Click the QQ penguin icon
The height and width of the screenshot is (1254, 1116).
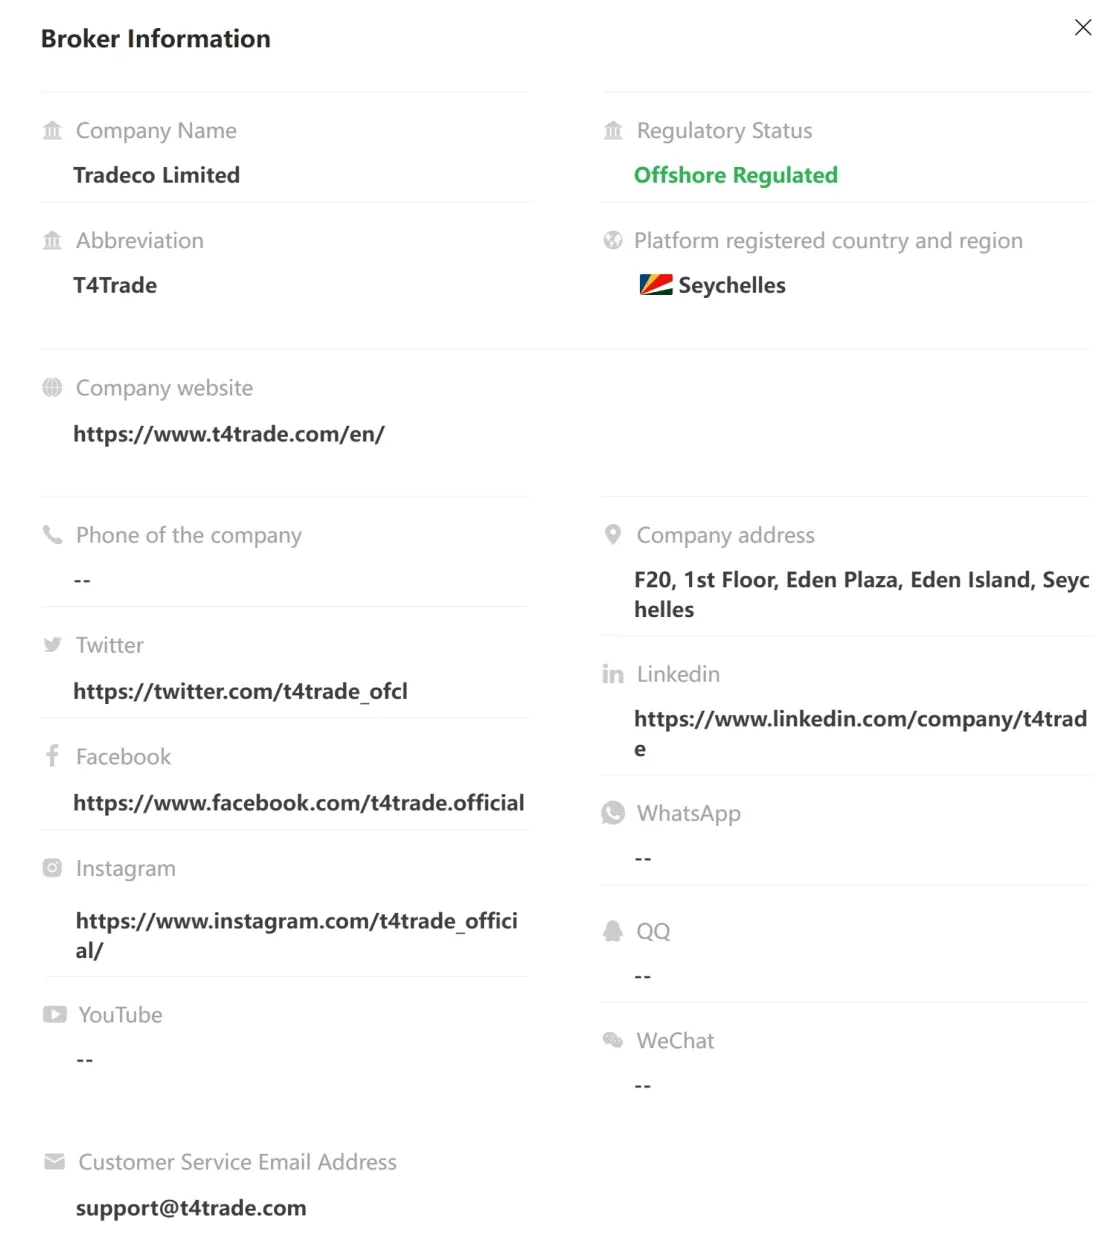coord(613,931)
